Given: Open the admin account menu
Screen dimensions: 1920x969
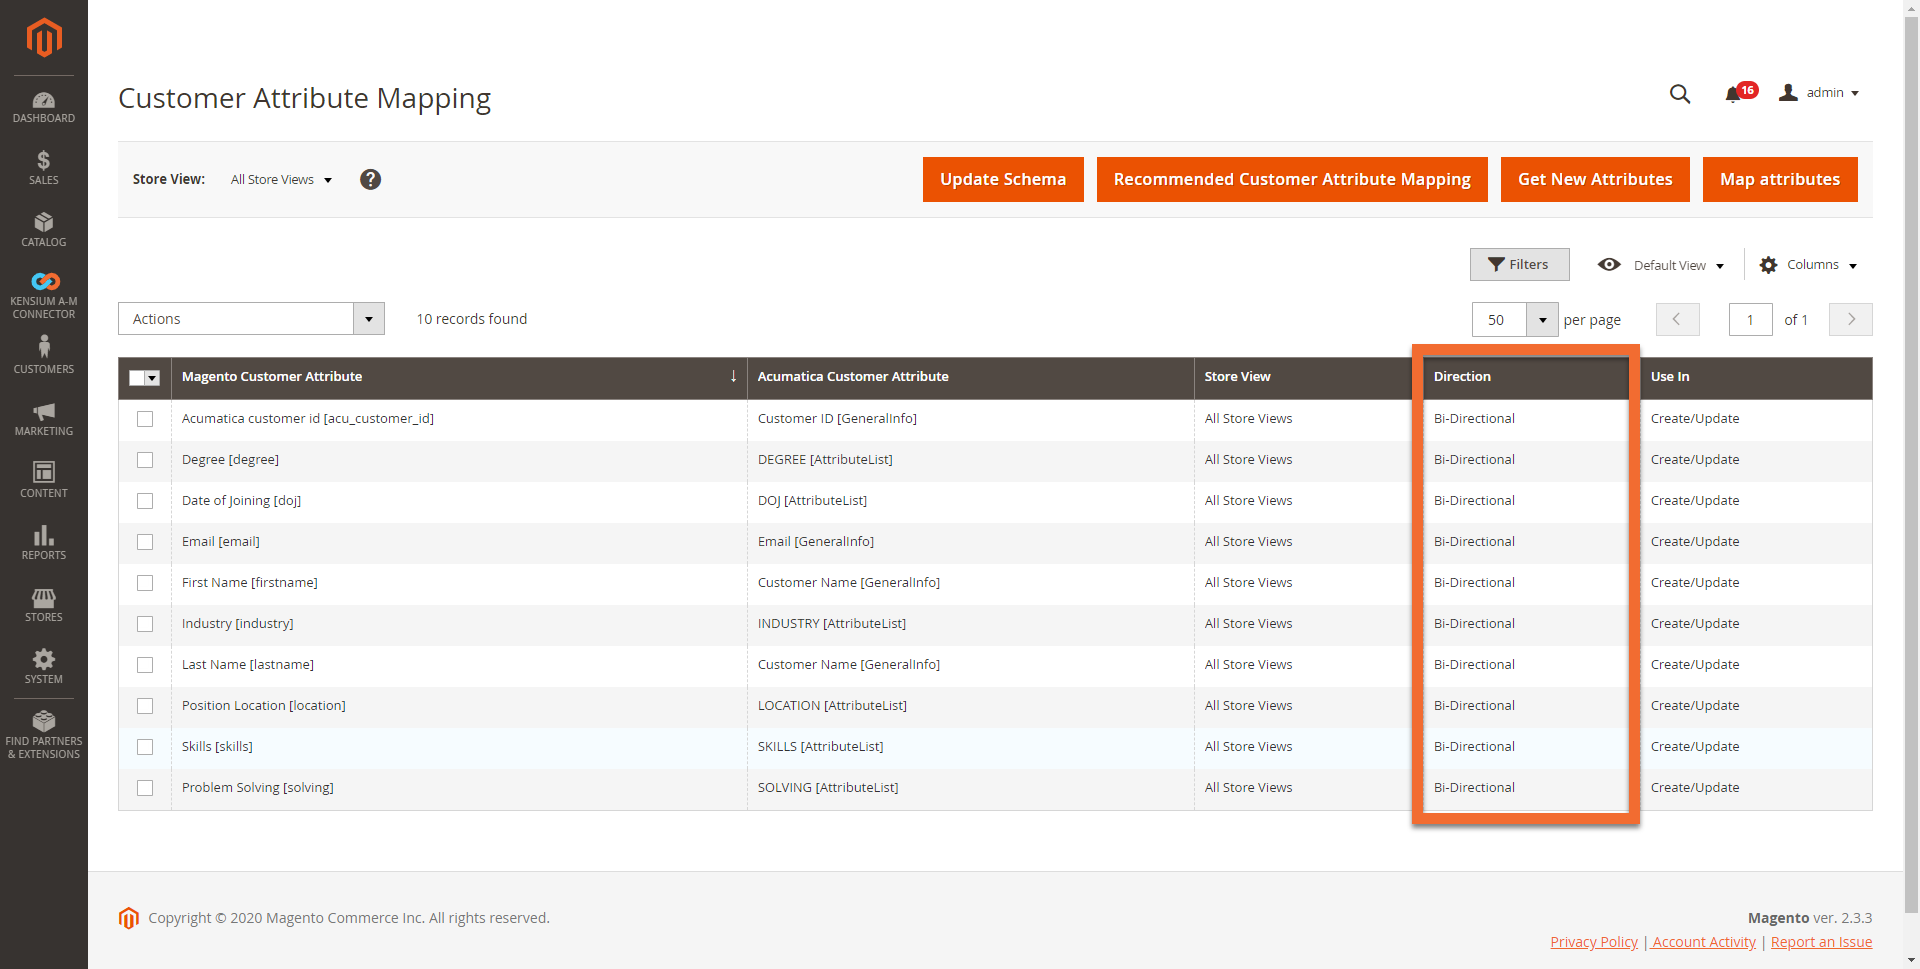Looking at the screenshot, I should pyautogui.click(x=1819, y=93).
